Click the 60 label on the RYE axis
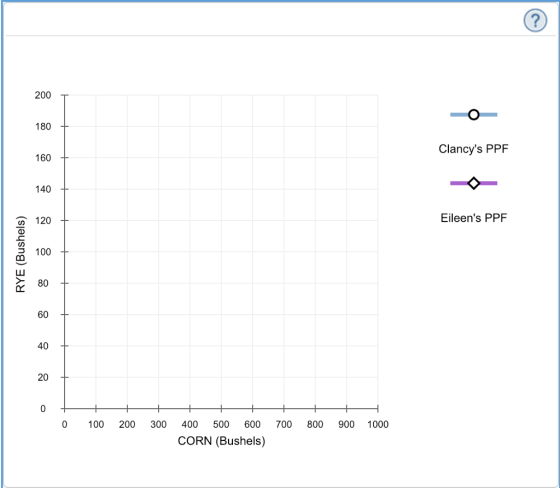 (x=43, y=314)
